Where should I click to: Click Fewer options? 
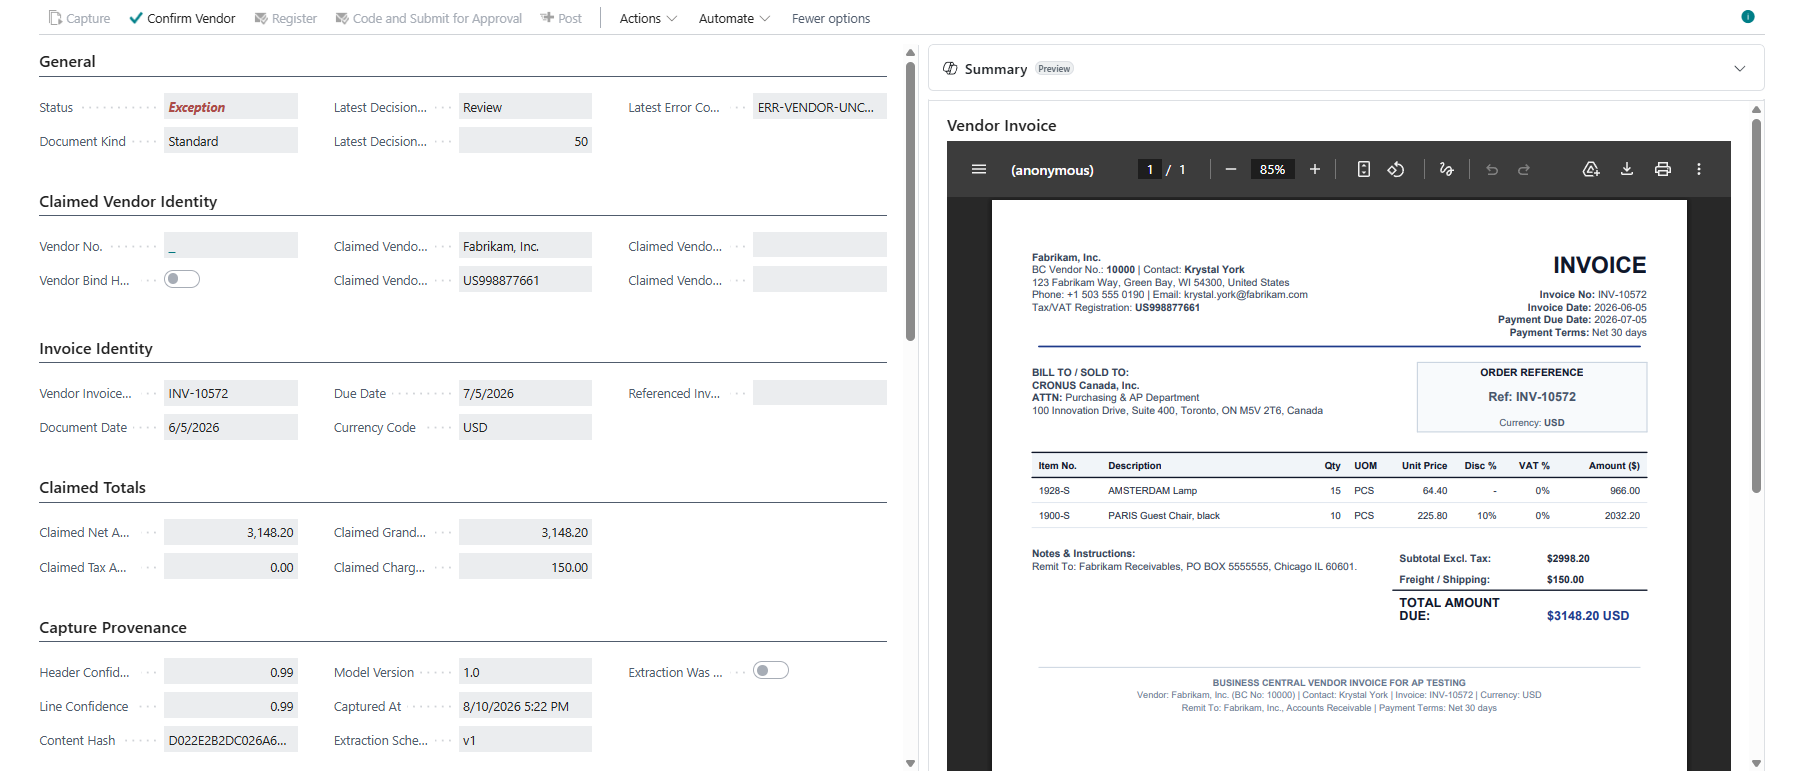pyautogui.click(x=831, y=18)
